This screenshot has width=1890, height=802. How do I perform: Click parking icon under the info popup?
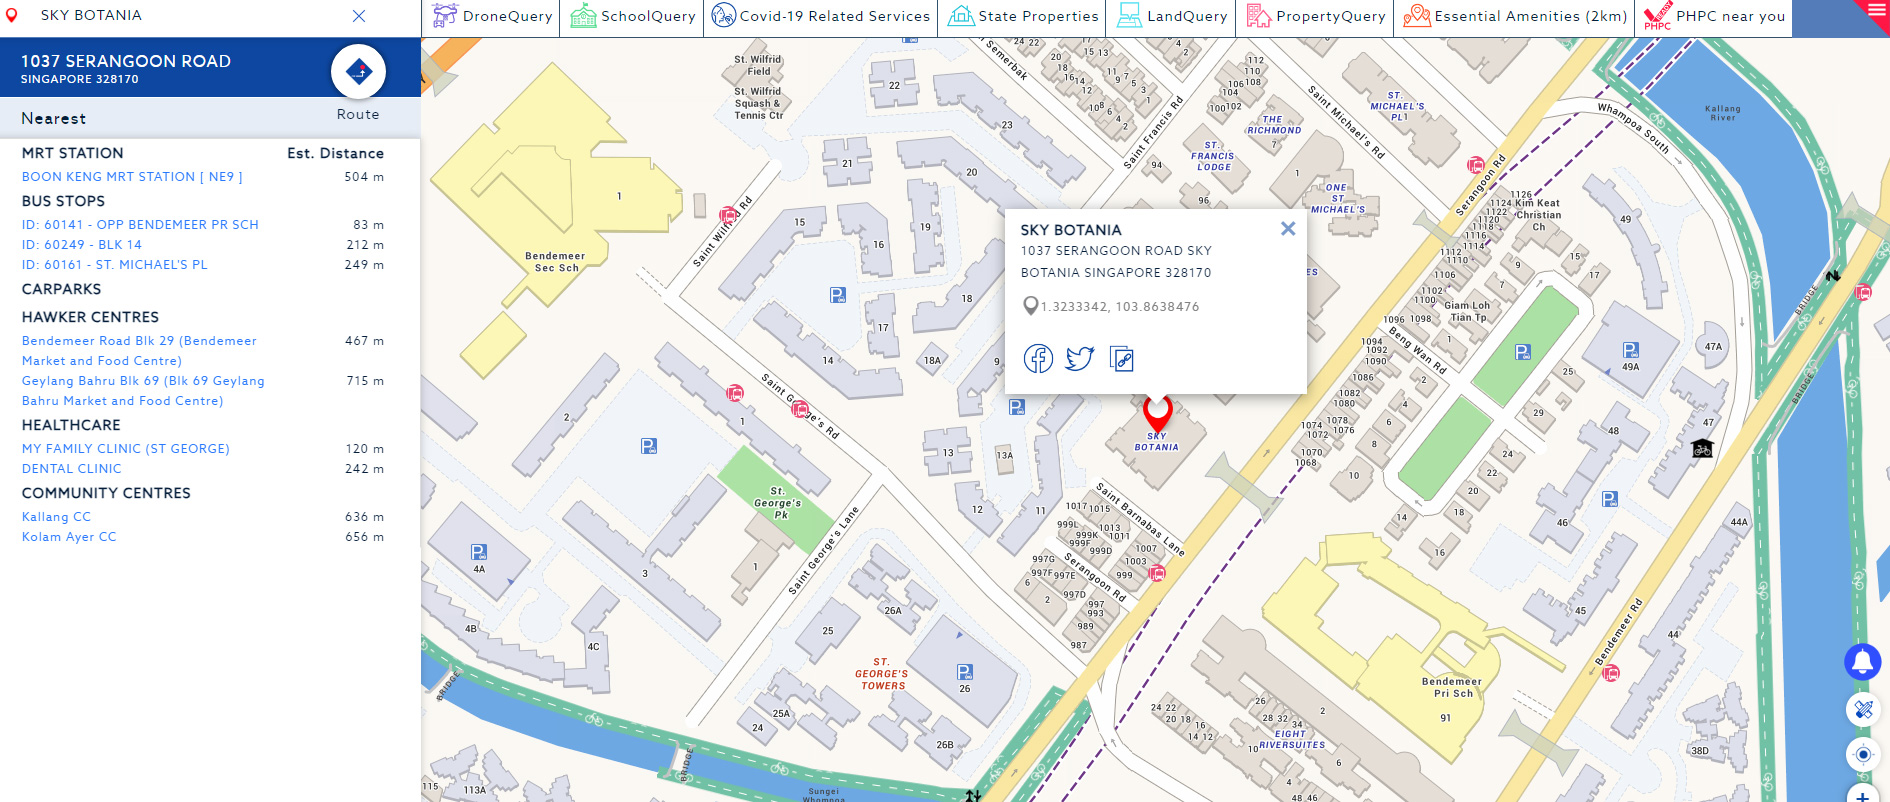pos(1017,407)
